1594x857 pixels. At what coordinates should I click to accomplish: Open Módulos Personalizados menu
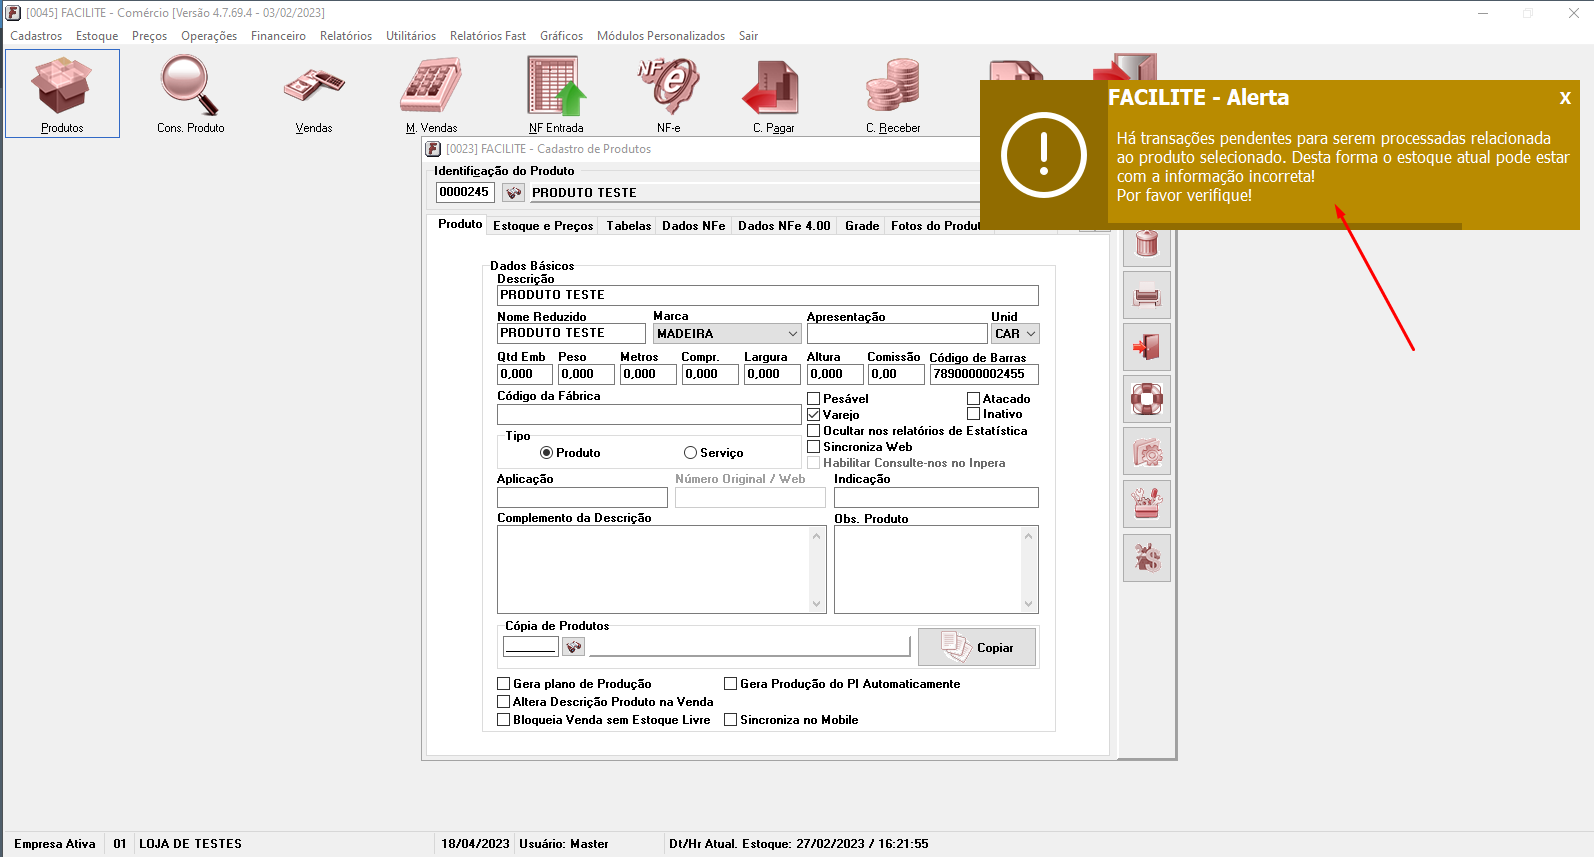pos(661,36)
